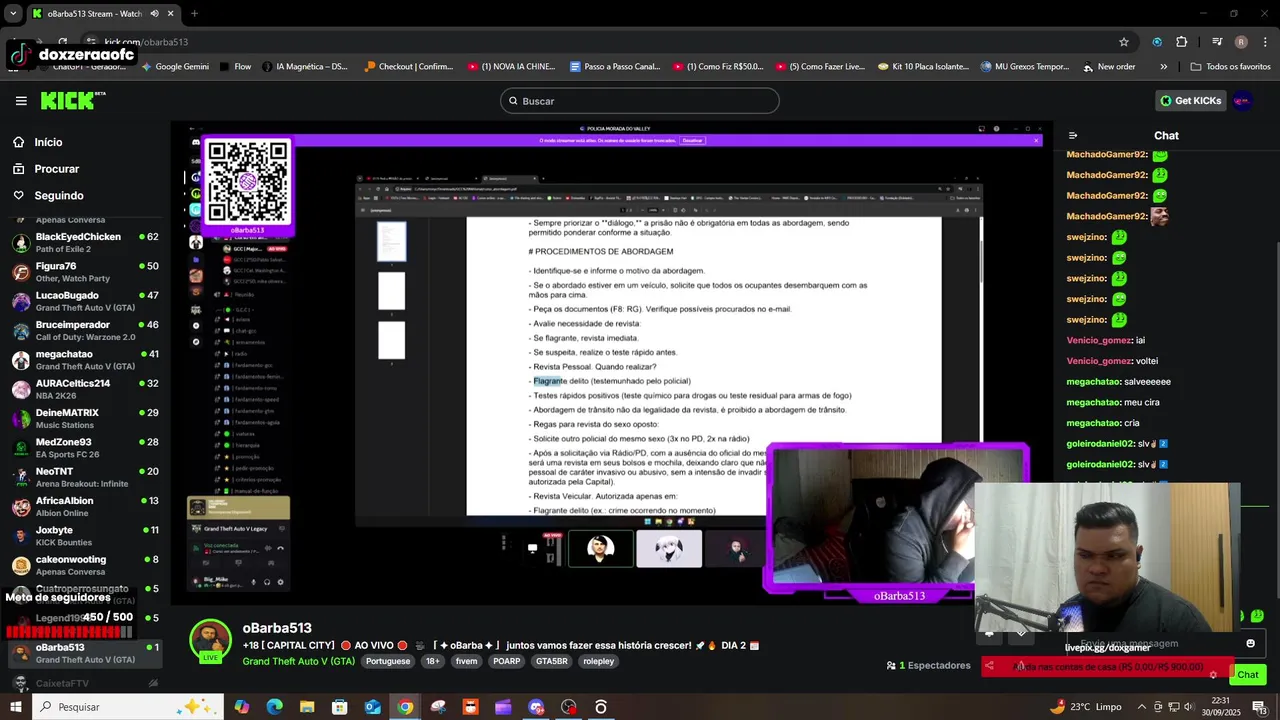
Task: Open cakeonwooting channel in sidebar
Action: pyautogui.click(x=84, y=565)
